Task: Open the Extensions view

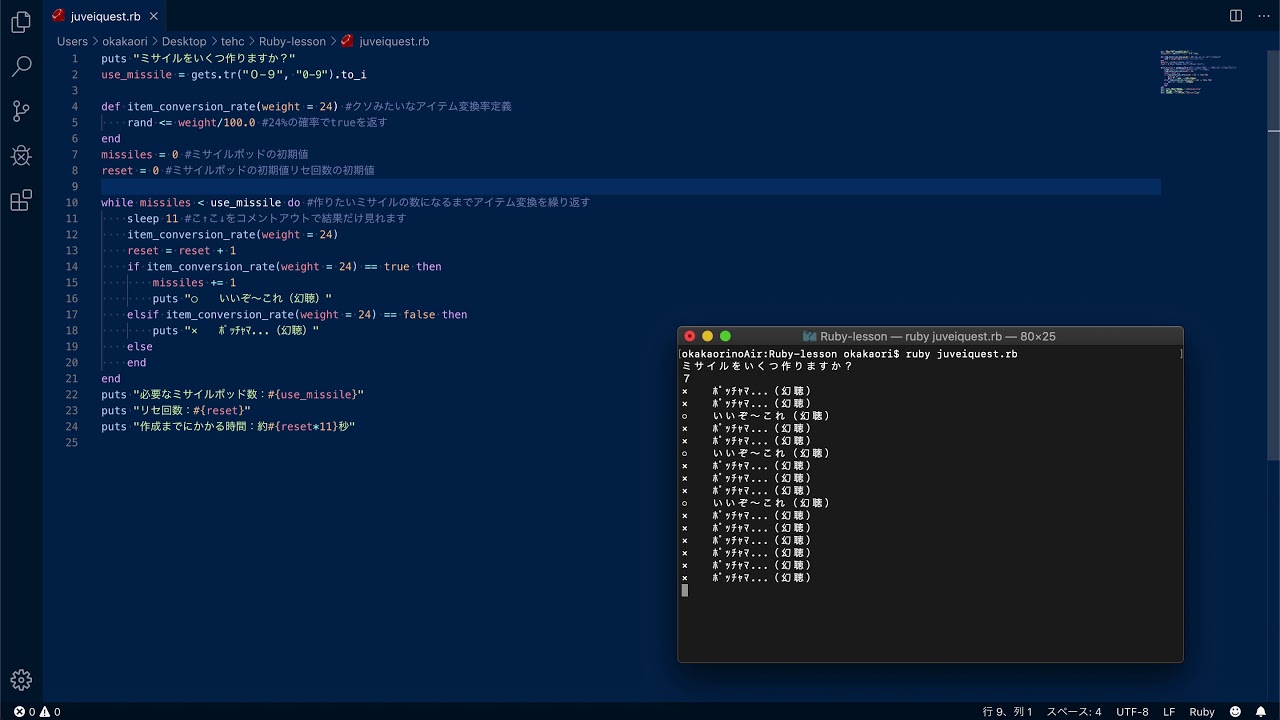Action: (21, 201)
